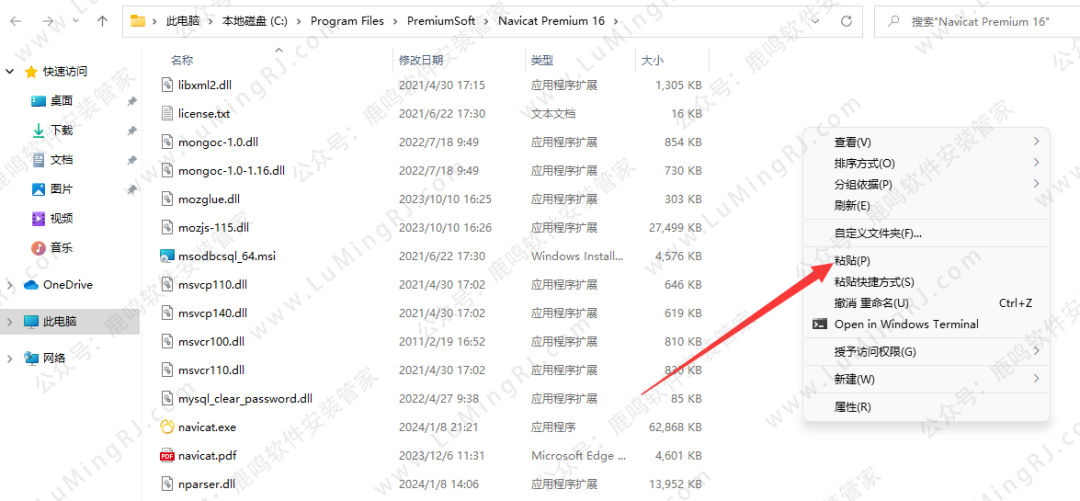
Task: Select navicat.exe application icon
Action: pyautogui.click(x=167, y=427)
